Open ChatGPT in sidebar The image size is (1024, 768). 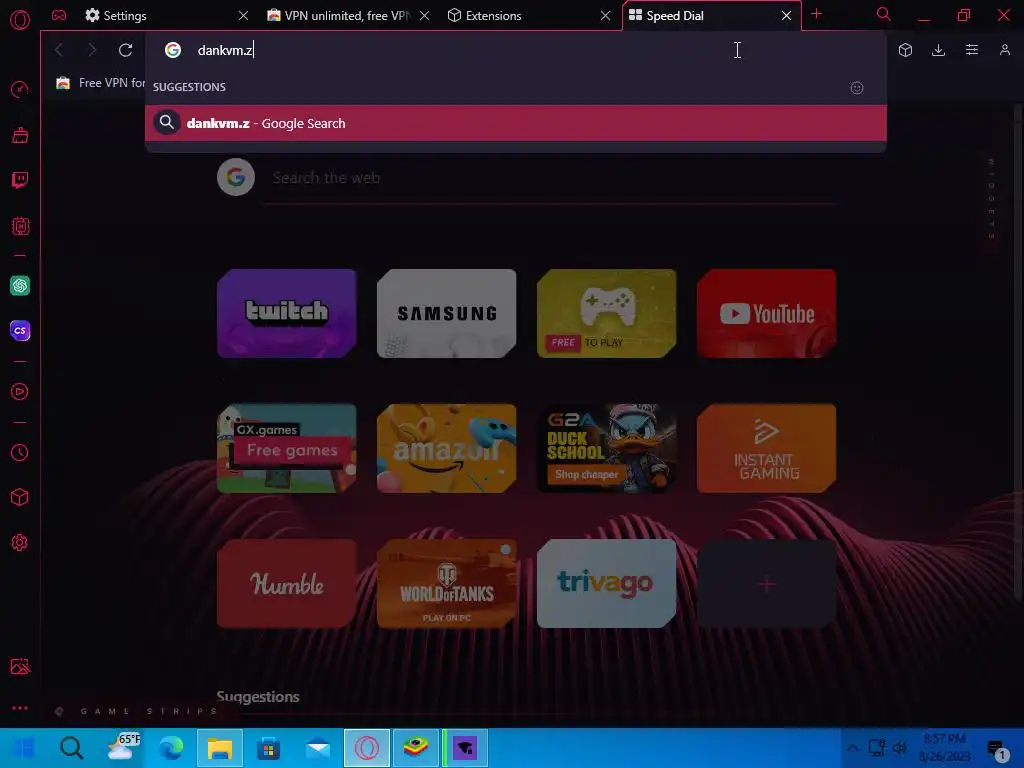[x=20, y=285]
